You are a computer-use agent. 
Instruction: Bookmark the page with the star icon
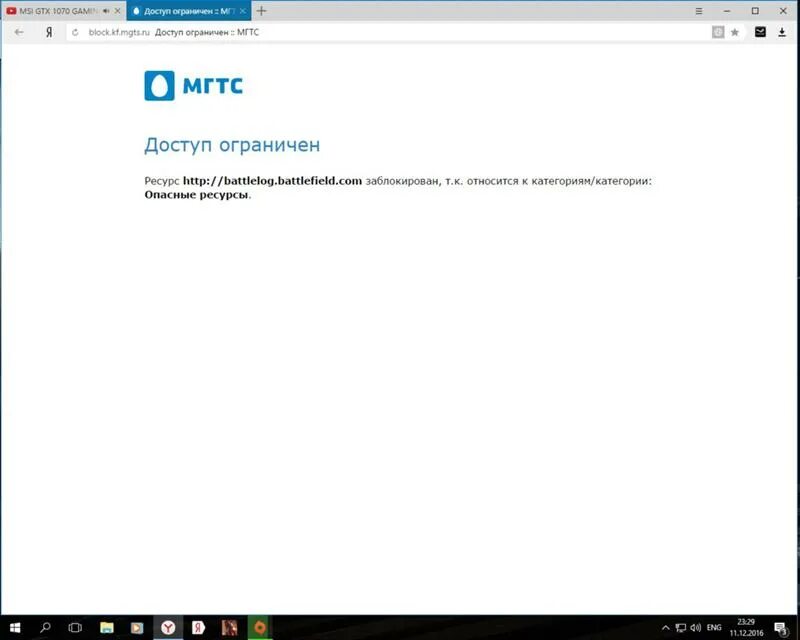click(x=735, y=32)
